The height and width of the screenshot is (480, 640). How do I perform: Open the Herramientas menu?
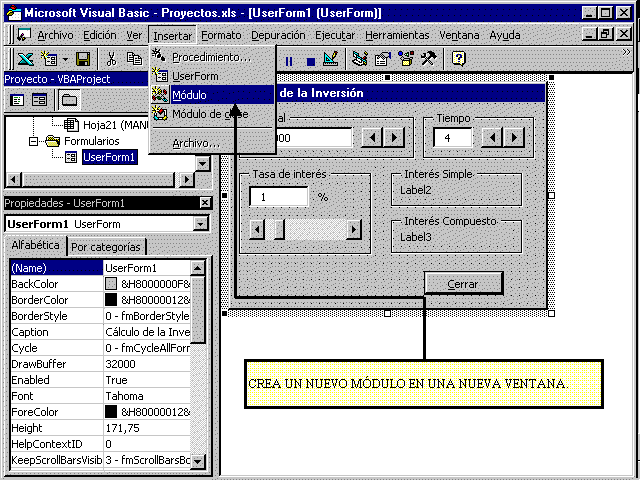pyautogui.click(x=397, y=36)
